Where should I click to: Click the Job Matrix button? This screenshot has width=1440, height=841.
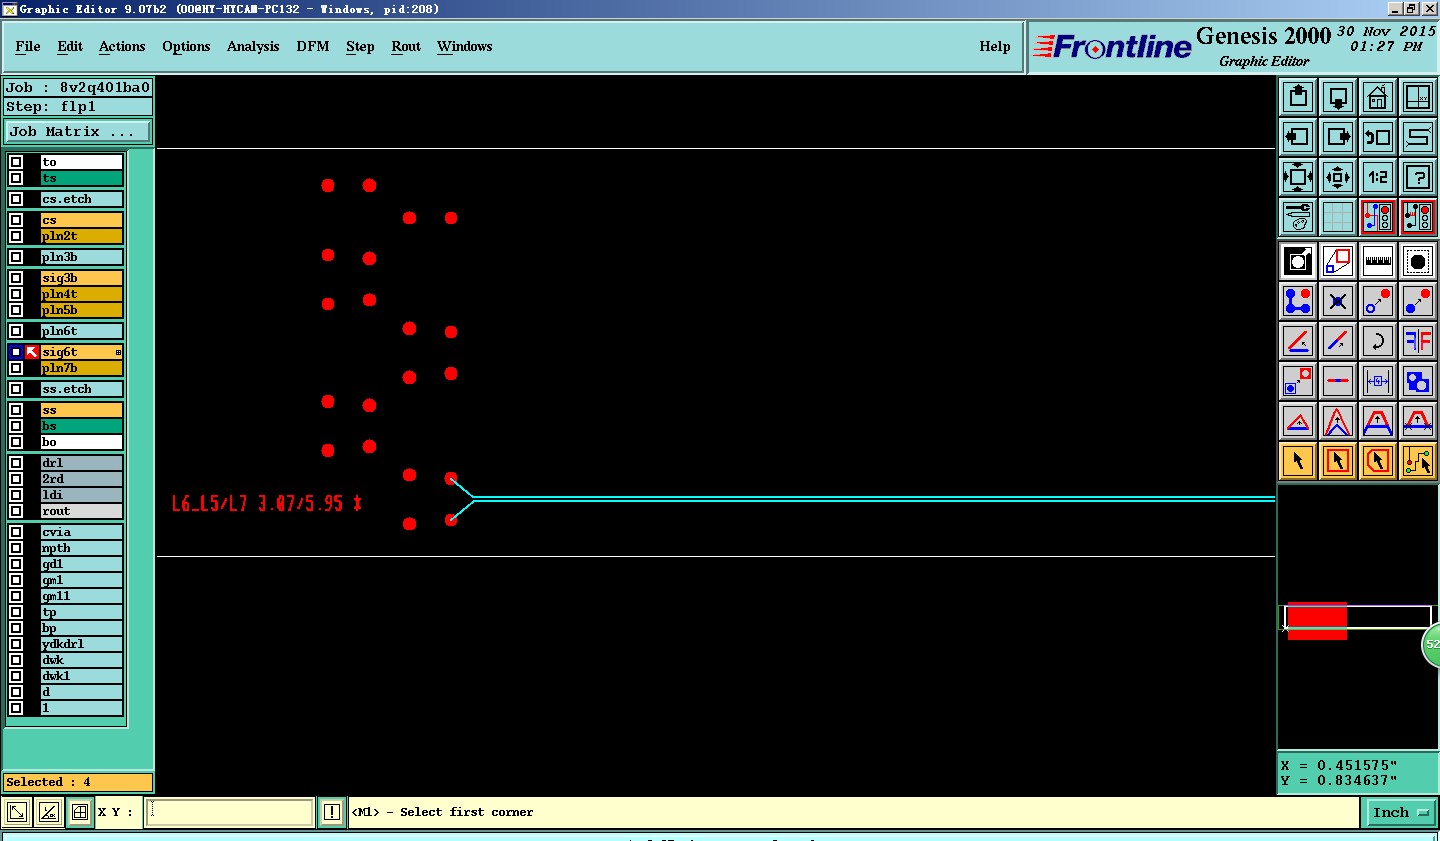pos(78,131)
